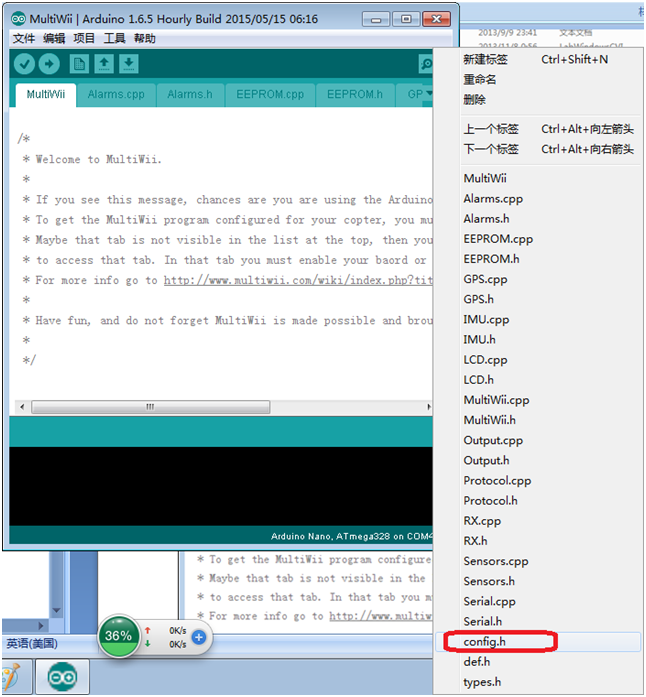Select Alarms.cpp in the dropdown list
The width and height of the screenshot is (646, 697).
pos(538,199)
